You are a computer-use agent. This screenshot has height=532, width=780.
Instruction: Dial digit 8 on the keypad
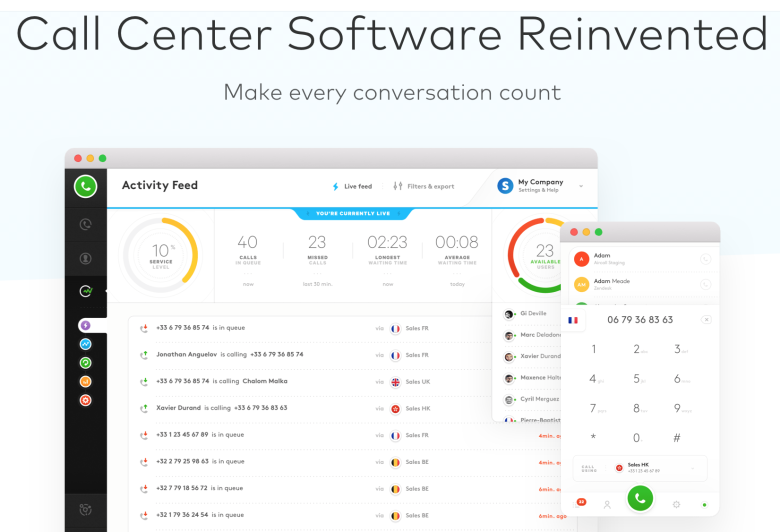639,409
